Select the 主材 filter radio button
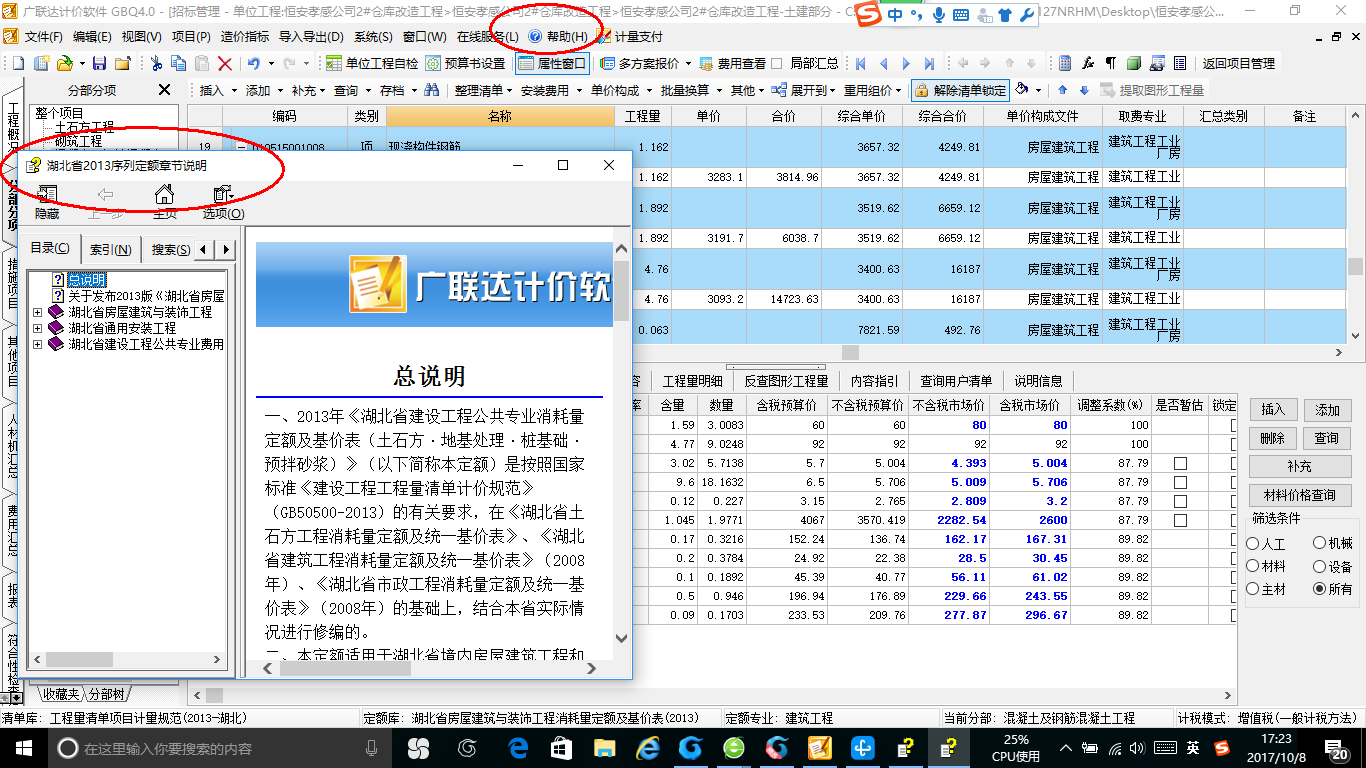 [x=1254, y=589]
